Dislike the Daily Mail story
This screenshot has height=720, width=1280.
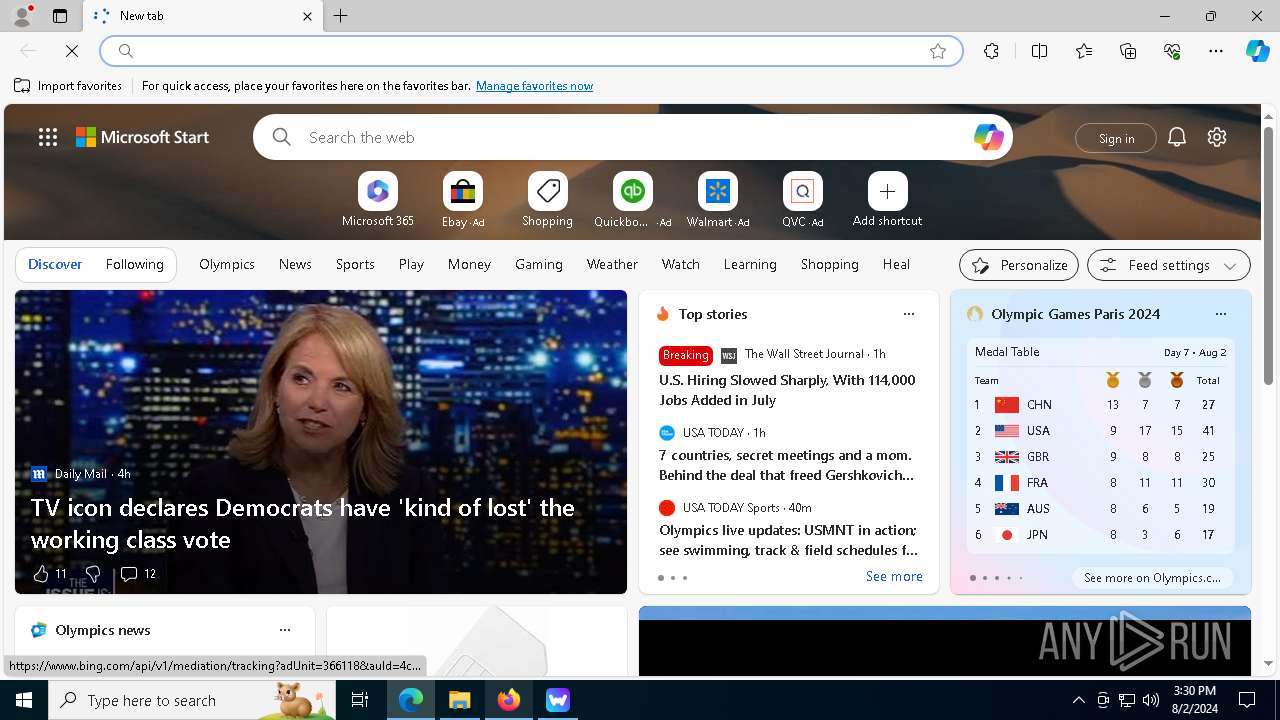[x=92, y=574]
